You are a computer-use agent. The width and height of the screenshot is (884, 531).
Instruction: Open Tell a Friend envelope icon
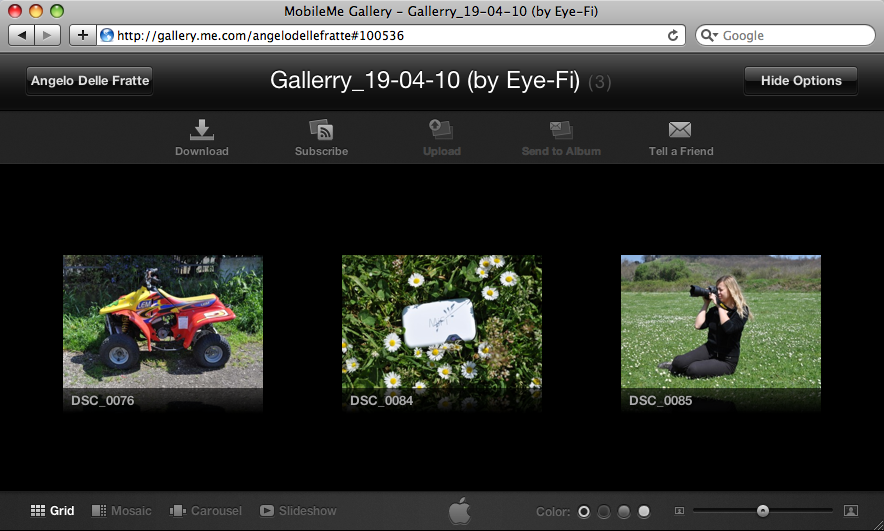(x=680, y=130)
